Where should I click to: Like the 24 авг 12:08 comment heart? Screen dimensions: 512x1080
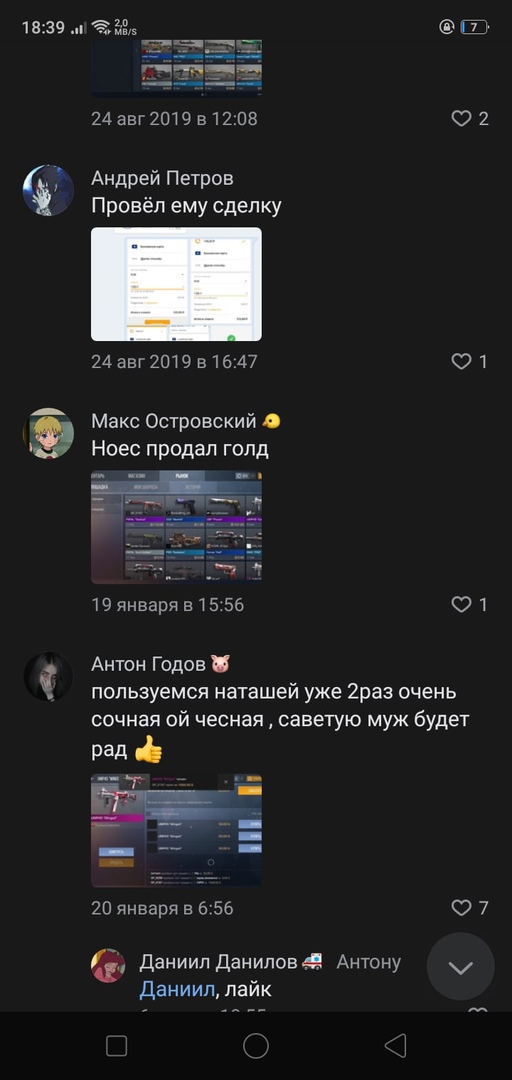461,118
